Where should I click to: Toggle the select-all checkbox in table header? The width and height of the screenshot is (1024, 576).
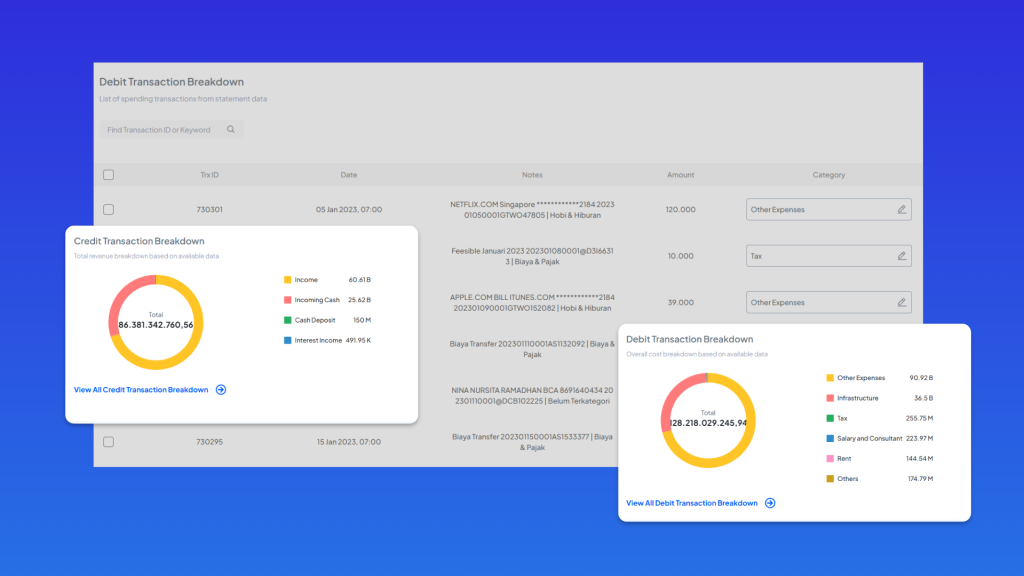(x=108, y=175)
